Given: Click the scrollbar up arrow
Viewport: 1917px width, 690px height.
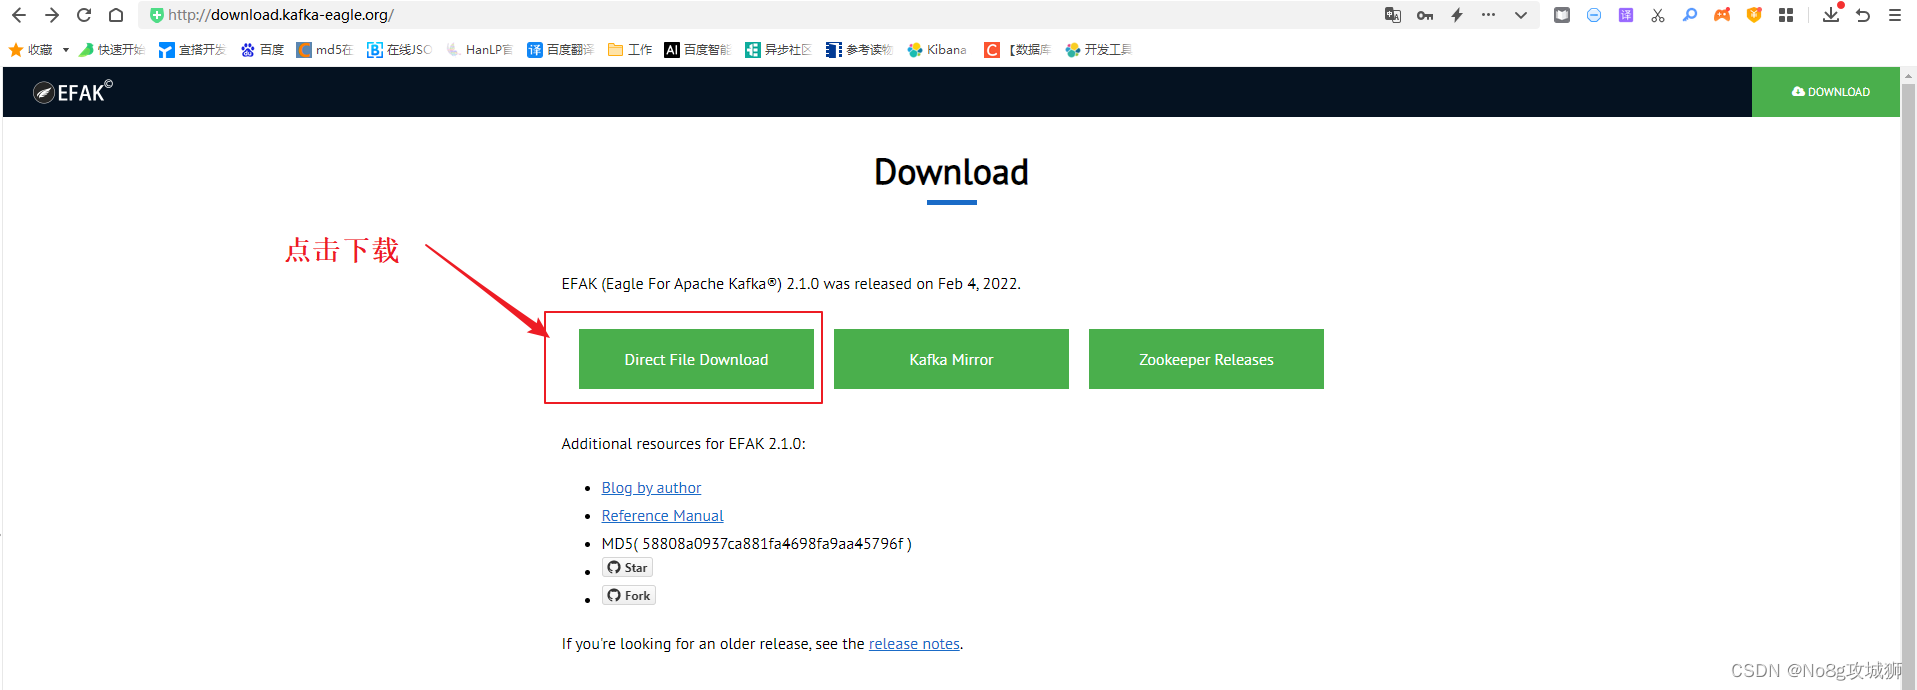Looking at the screenshot, I should (x=1908, y=75).
